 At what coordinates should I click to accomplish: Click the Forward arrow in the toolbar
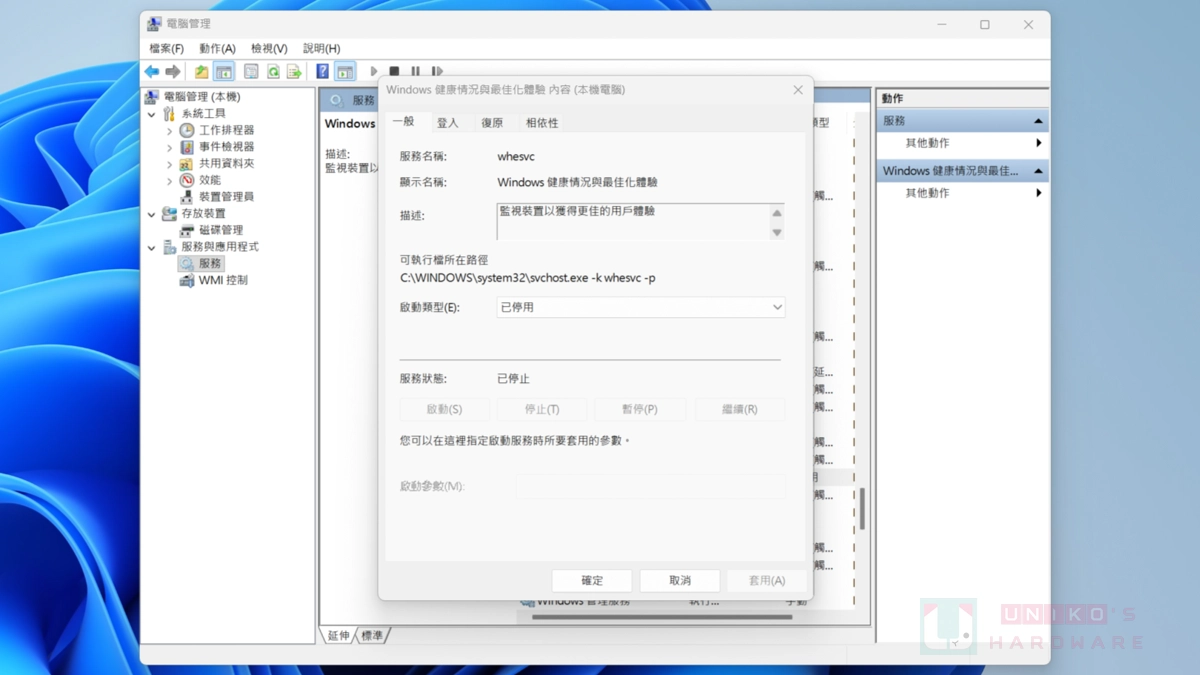(x=173, y=72)
